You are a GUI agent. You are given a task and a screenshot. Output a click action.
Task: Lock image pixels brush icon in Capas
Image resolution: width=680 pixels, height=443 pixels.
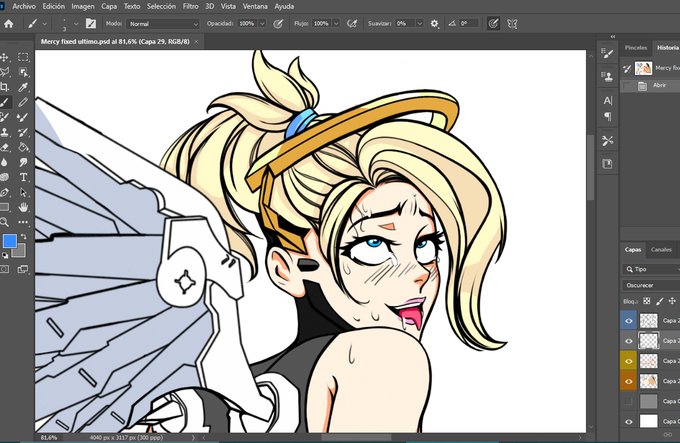659,301
